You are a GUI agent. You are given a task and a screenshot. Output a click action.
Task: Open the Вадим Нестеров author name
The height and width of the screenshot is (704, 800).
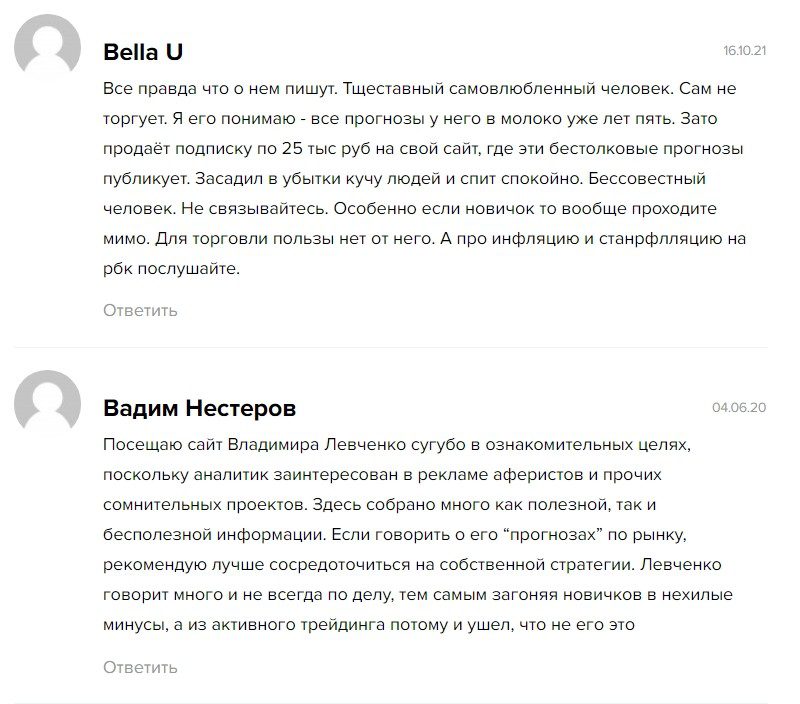tap(199, 408)
